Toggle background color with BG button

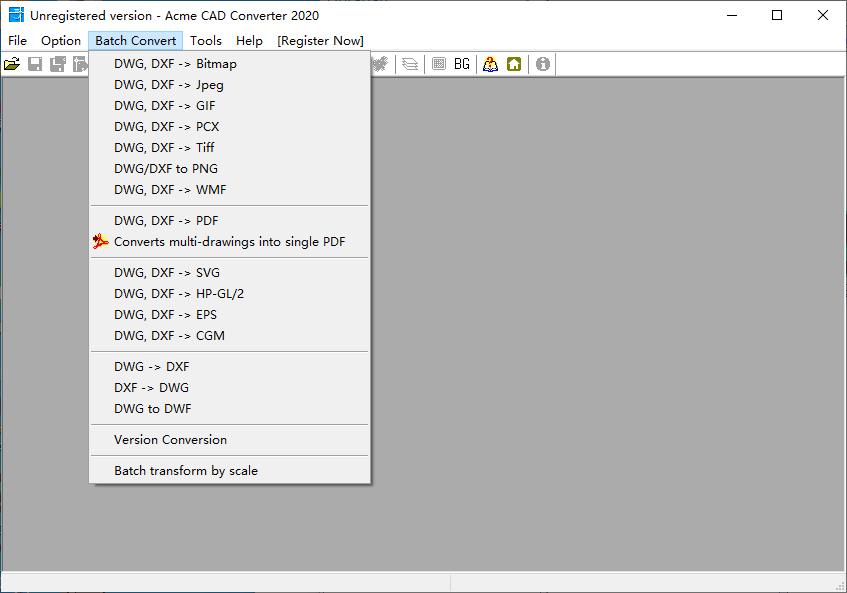pyautogui.click(x=462, y=64)
